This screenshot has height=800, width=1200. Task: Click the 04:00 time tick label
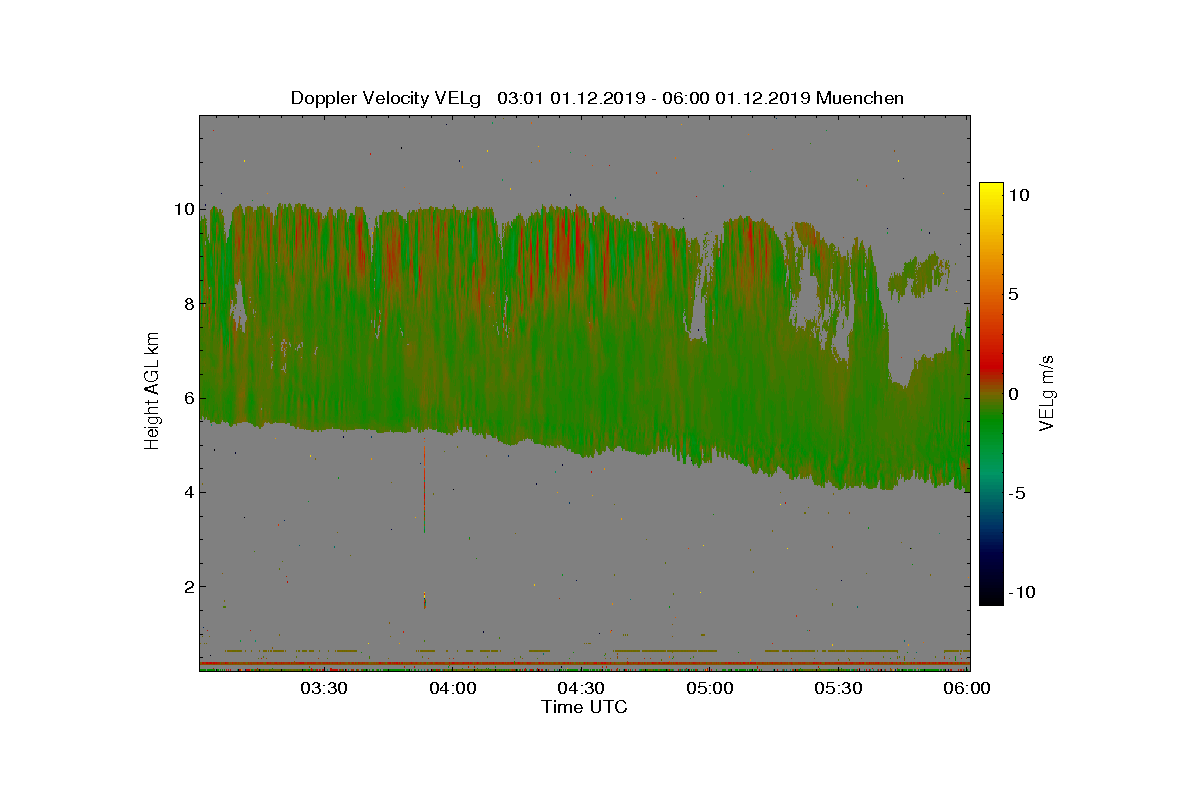452,688
